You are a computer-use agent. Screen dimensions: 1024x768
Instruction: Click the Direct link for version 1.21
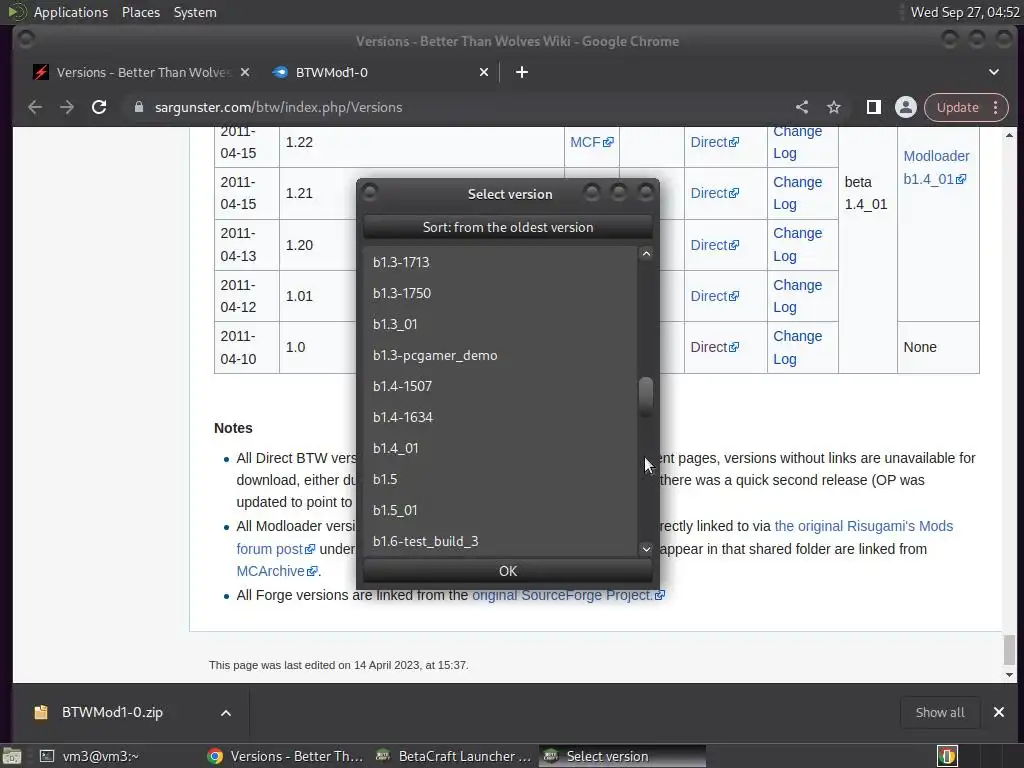[x=714, y=193]
